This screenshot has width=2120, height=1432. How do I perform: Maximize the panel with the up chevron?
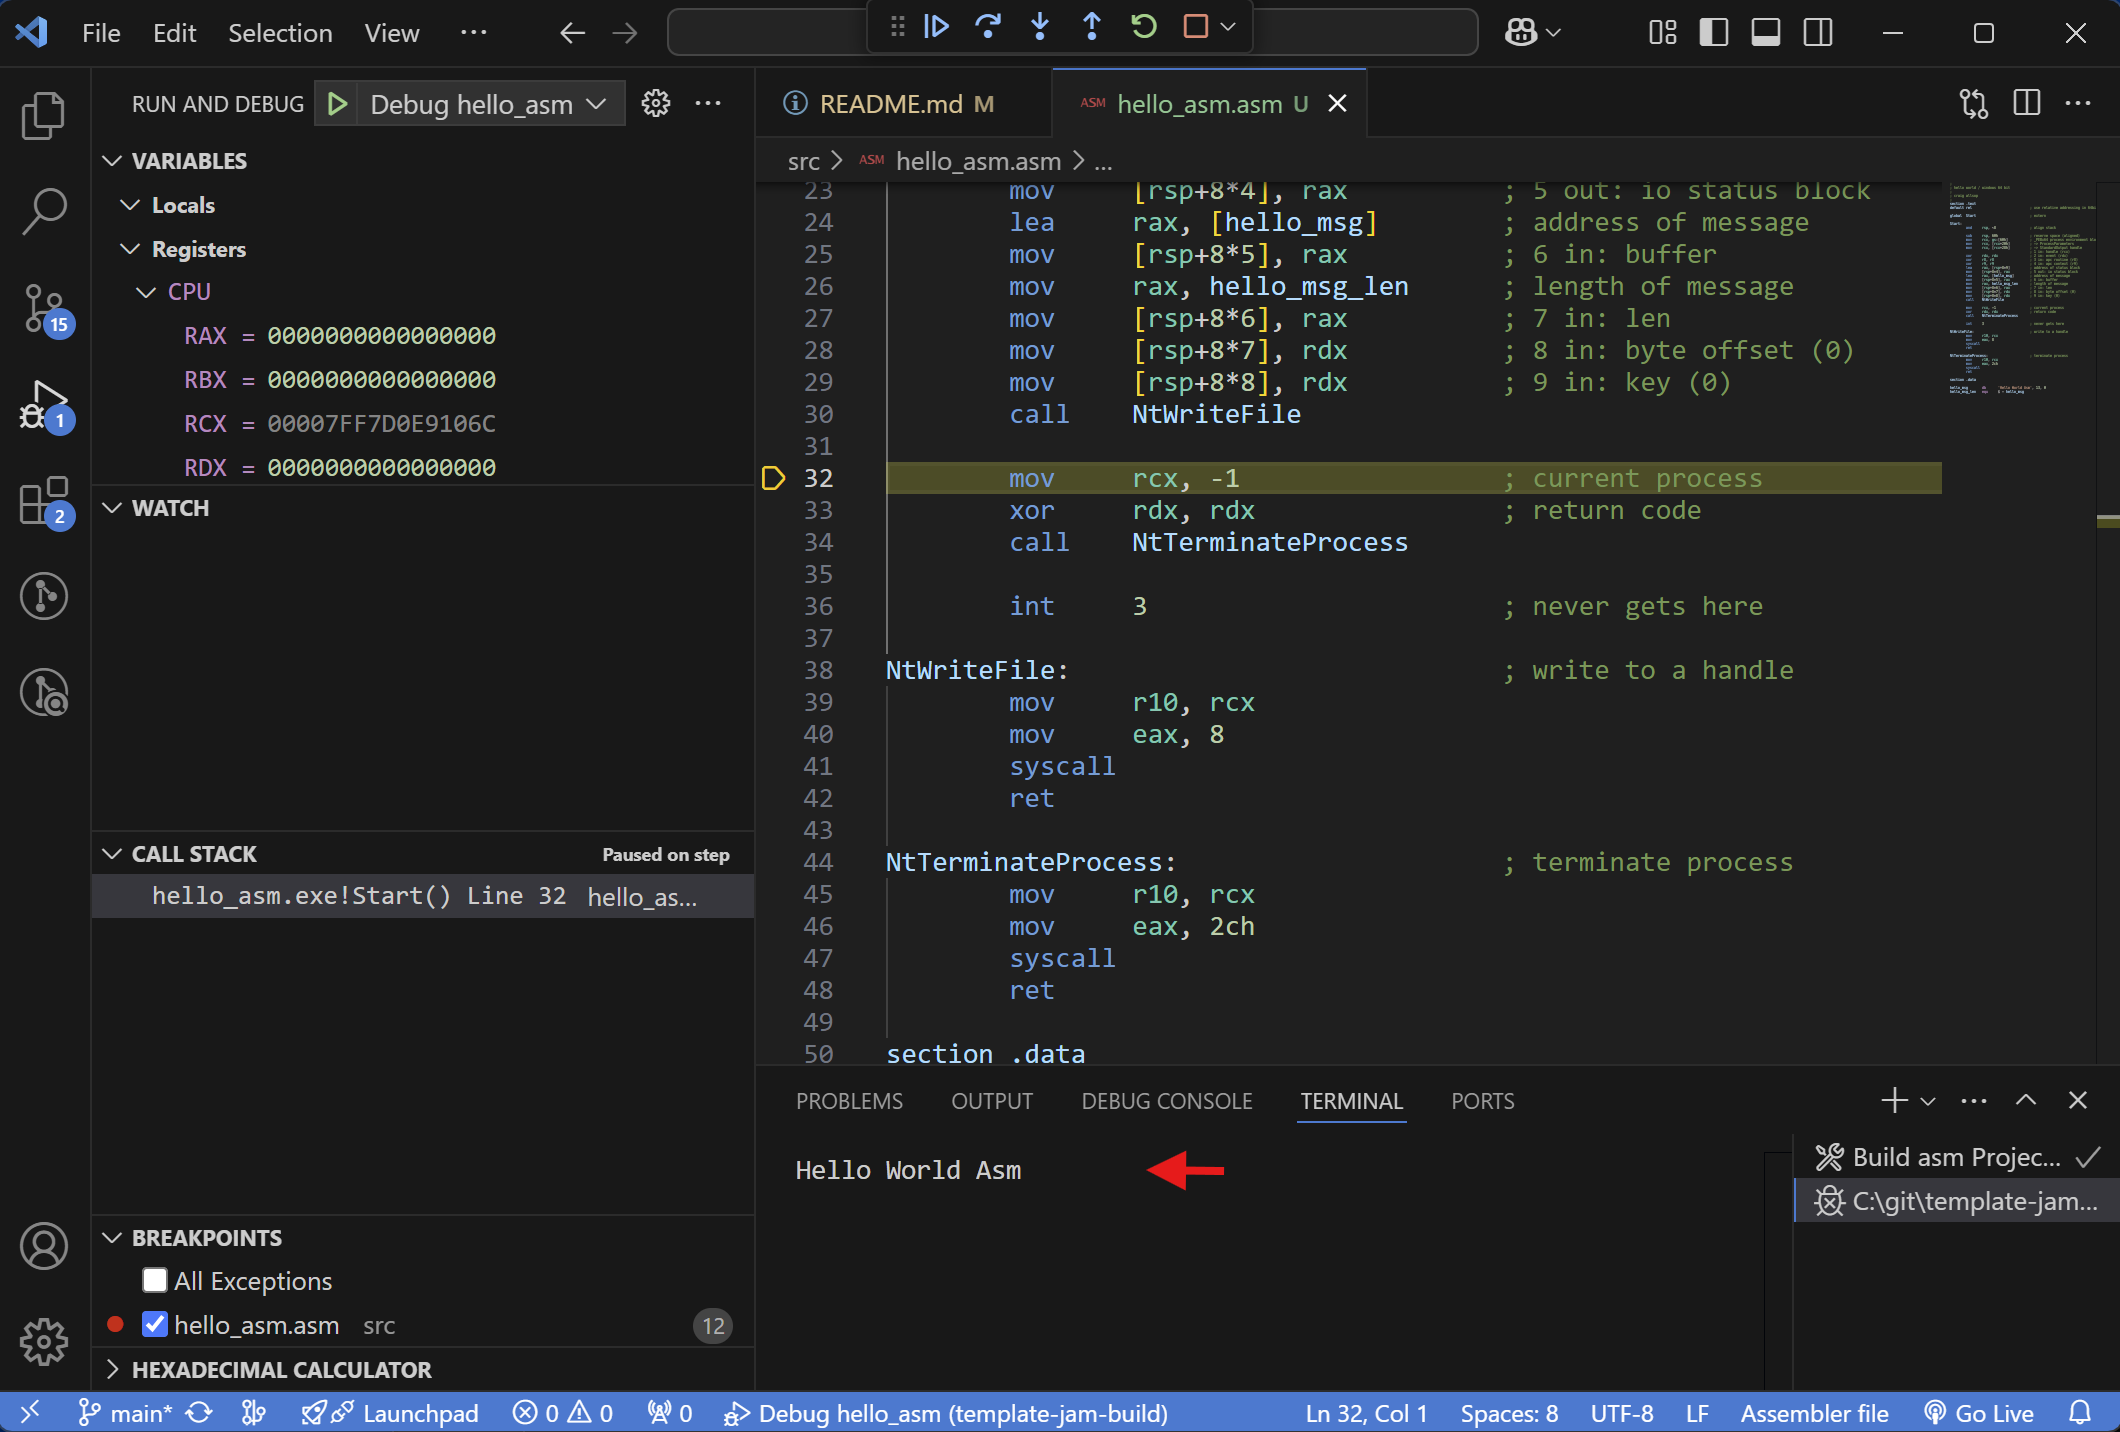(x=2026, y=1101)
